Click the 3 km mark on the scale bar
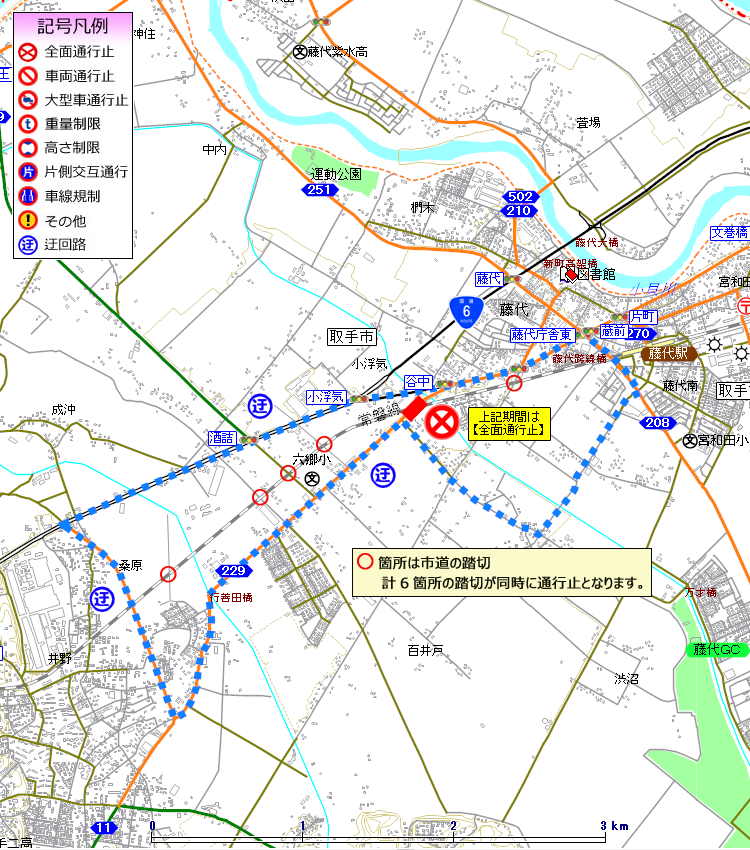Screen dimensions: 750x850 (x=614, y=826)
